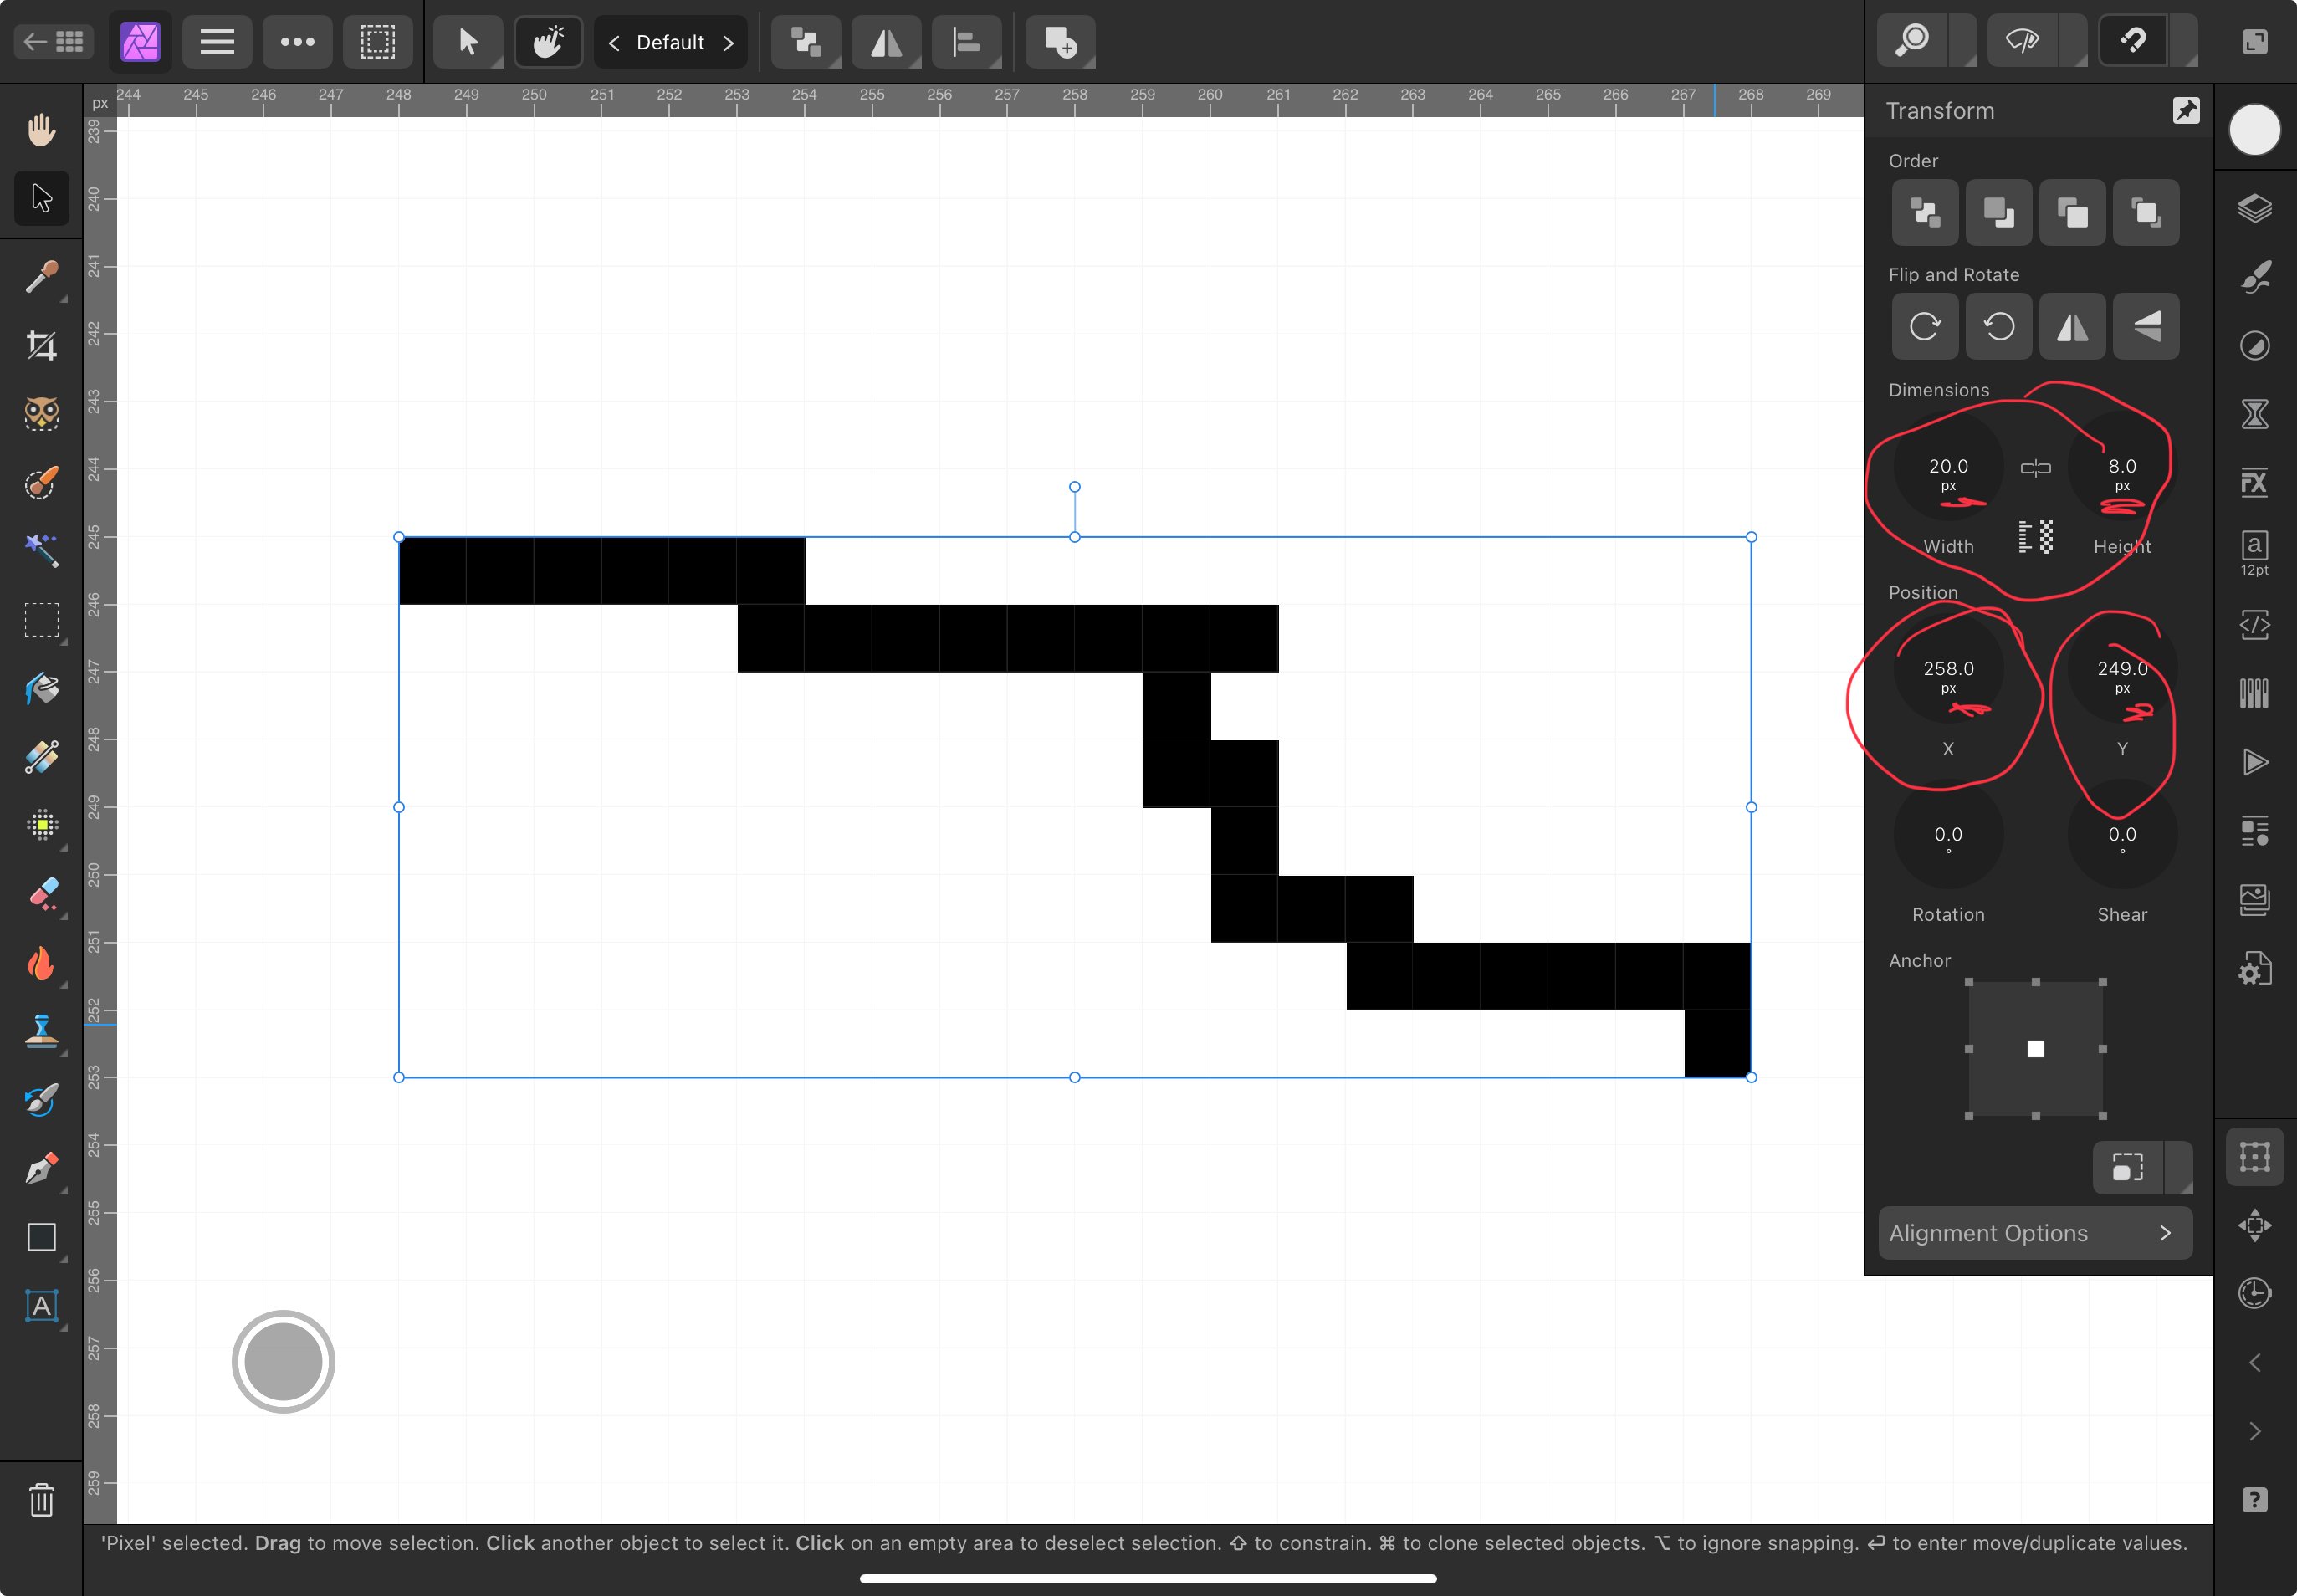2297x1596 pixels.
Task: Open the Brushes studio
Action: pyautogui.click(x=2254, y=277)
